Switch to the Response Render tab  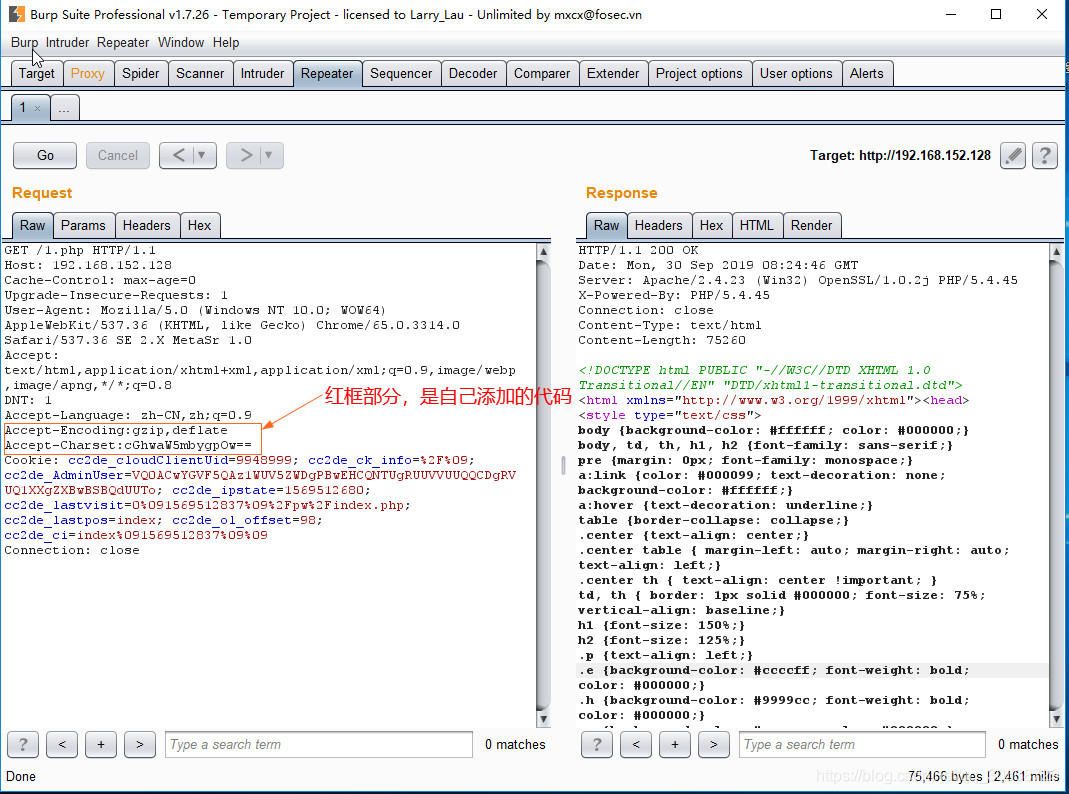click(x=811, y=226)
